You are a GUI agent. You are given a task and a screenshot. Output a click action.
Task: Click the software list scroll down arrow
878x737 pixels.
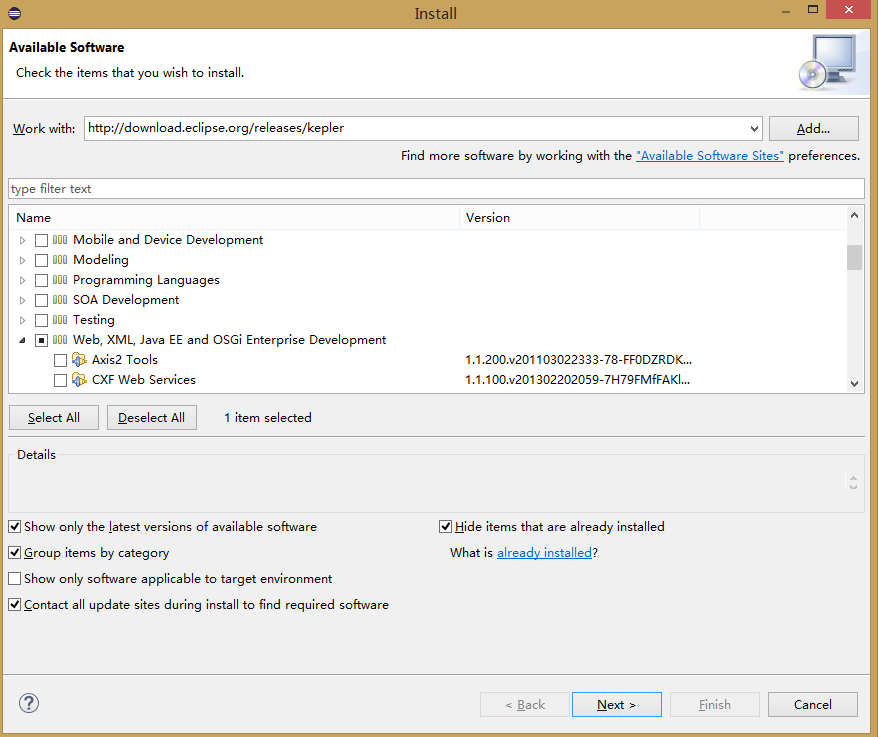tap(854, 384)
